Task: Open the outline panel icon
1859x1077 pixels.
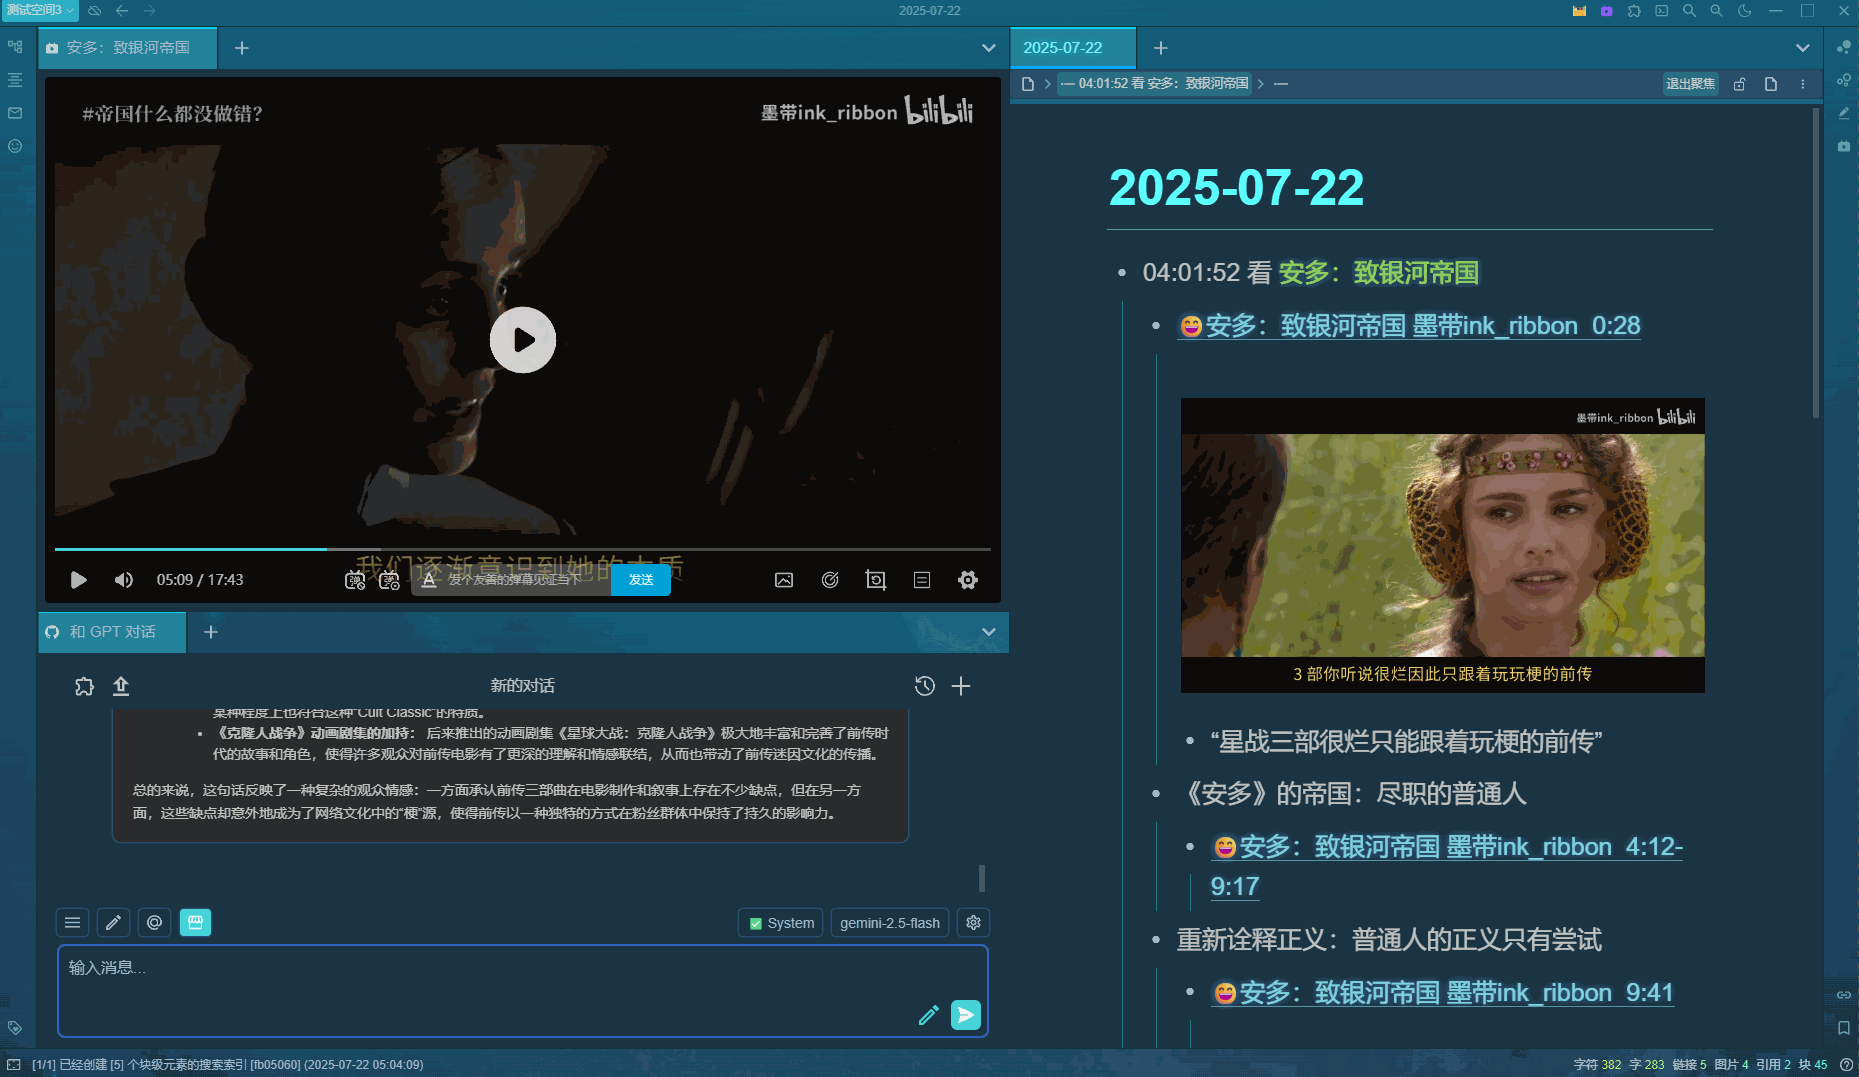Action: click(x=15, y=80)
